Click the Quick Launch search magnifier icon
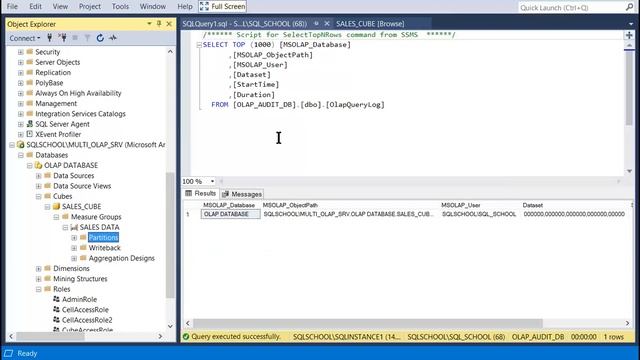 click(x=629, y=7)
